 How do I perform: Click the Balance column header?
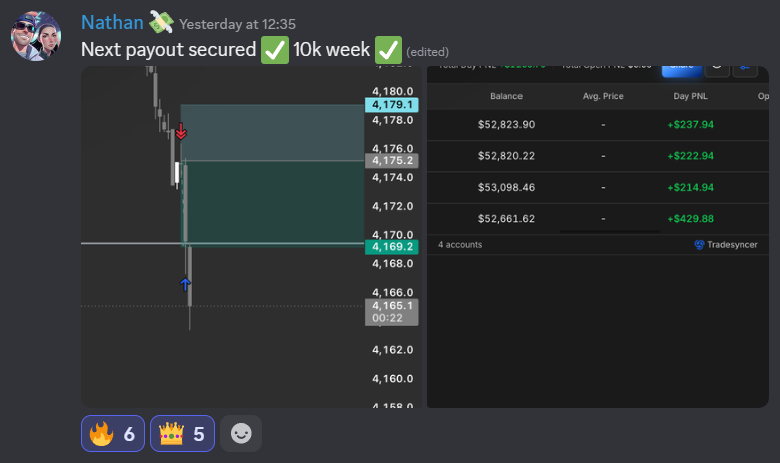coord(506,96)
